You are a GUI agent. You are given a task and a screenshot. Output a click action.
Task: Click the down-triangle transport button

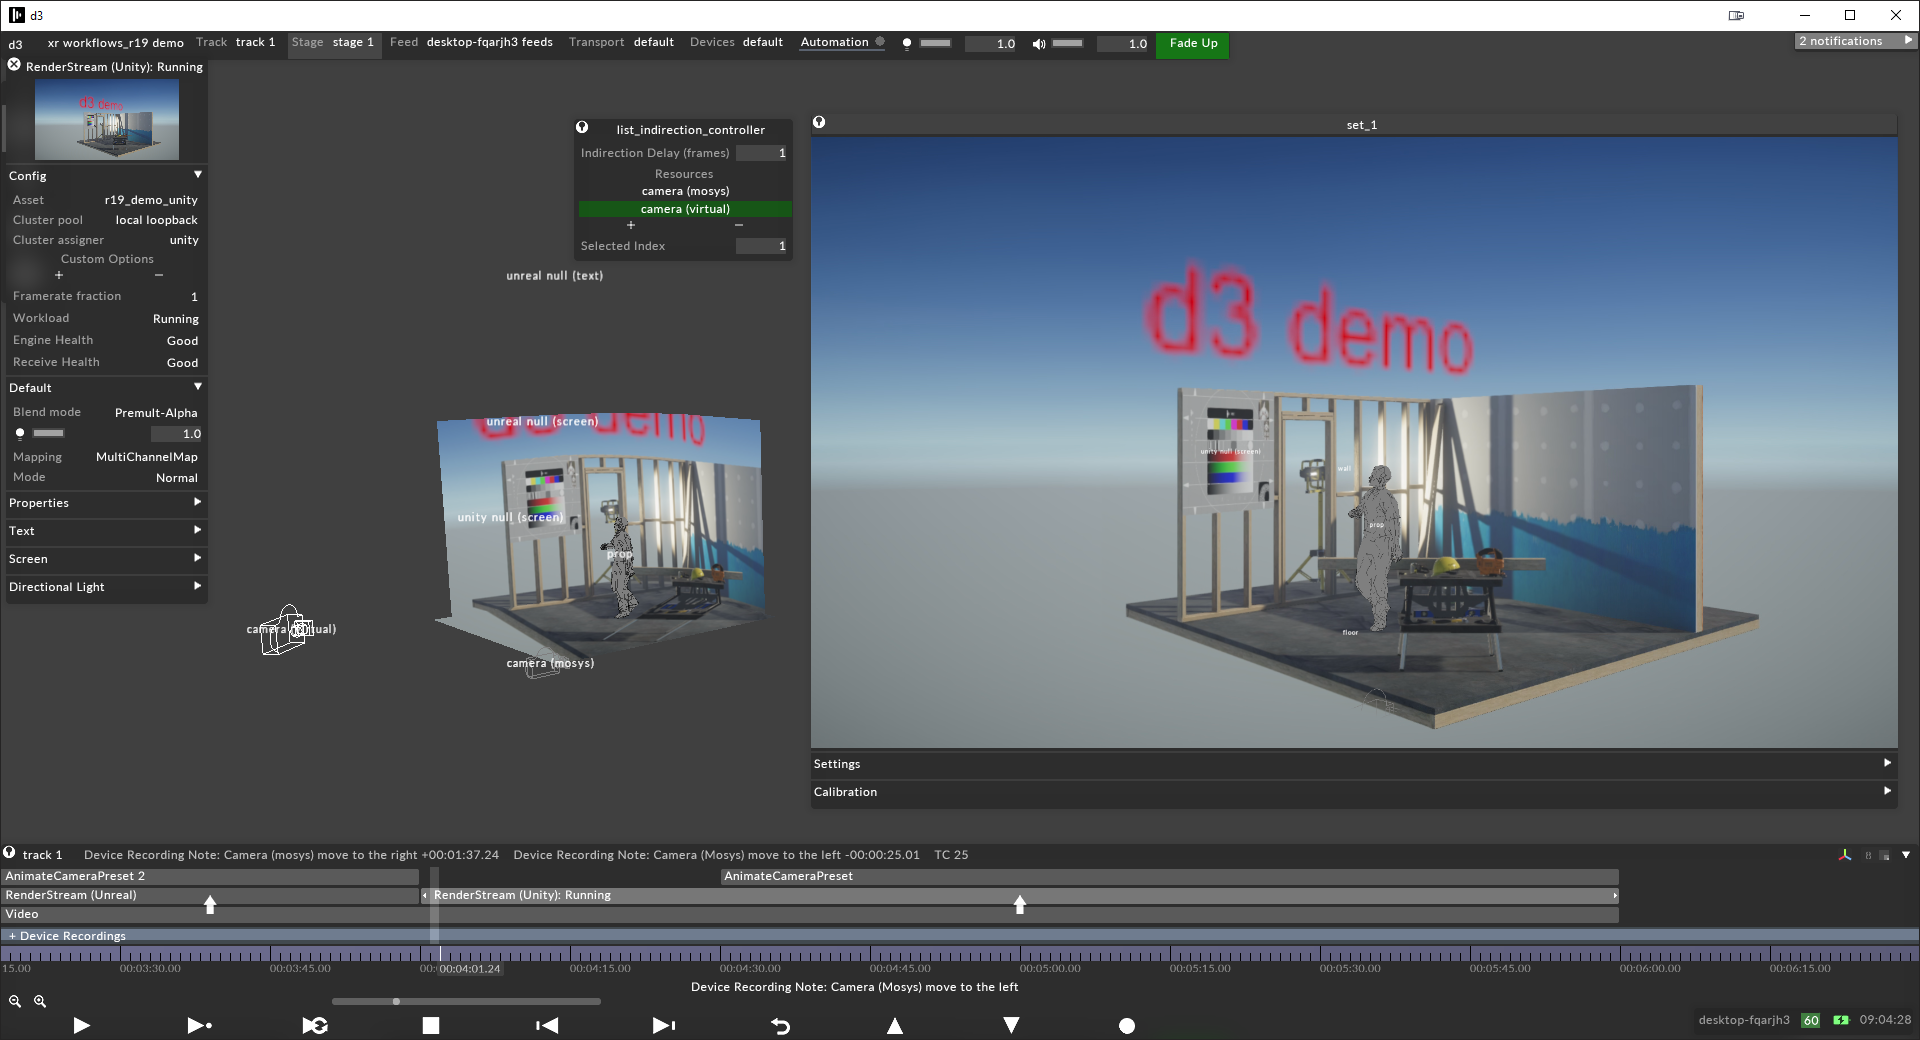(1011, 1025)
